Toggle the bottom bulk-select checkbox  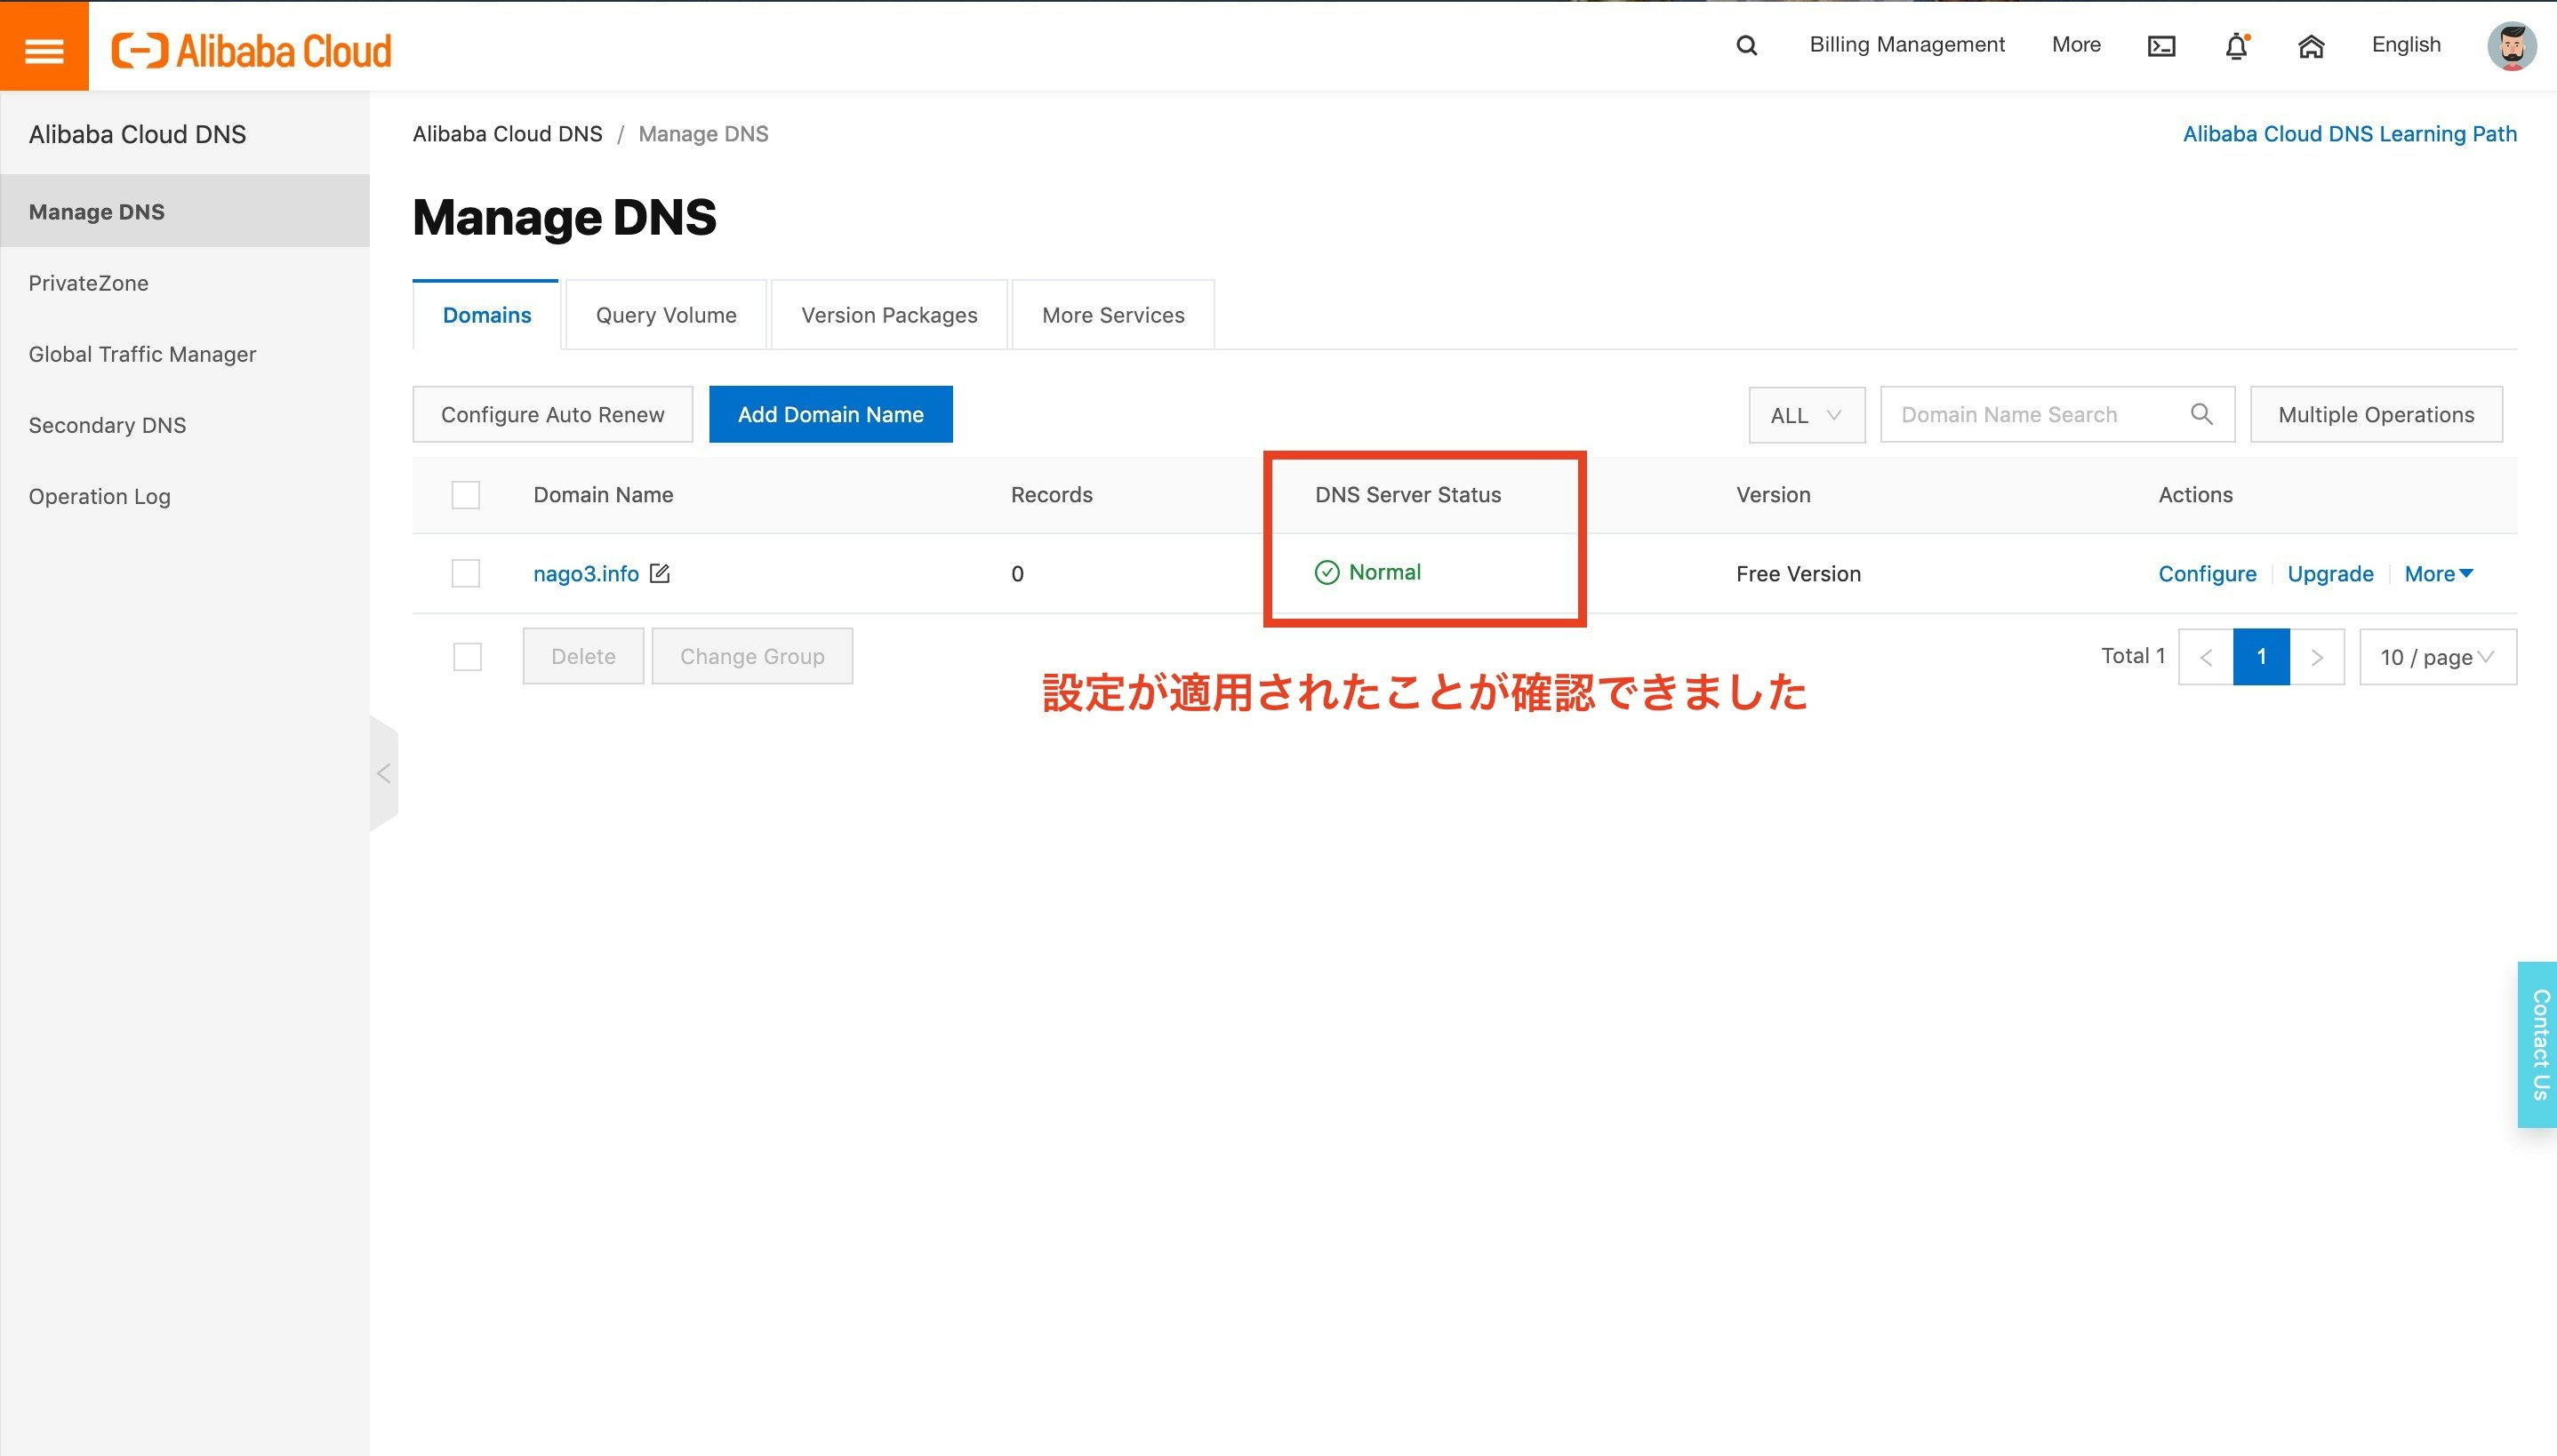pyautogui.click(x=467, y=657)
